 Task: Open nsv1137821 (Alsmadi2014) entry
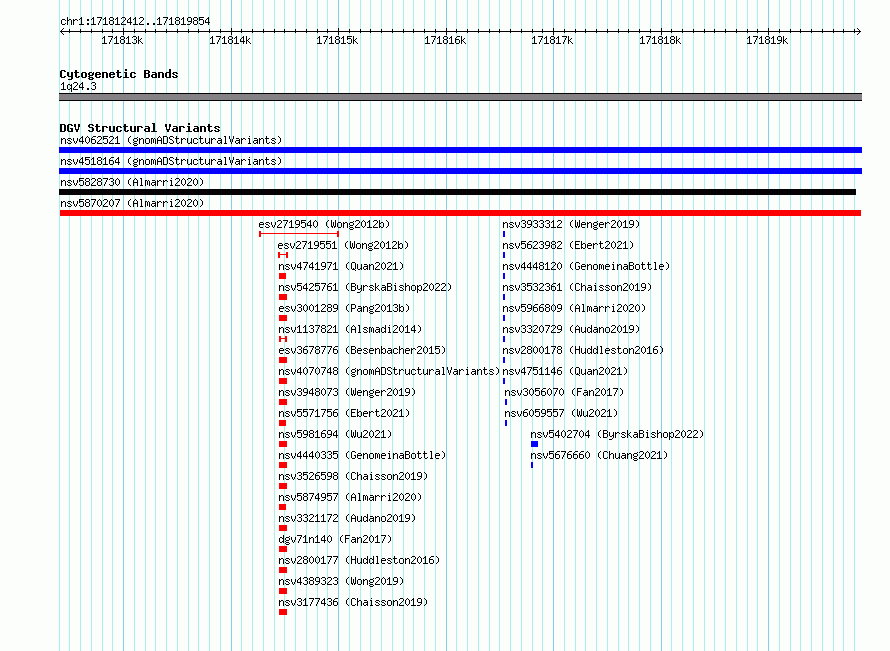point(350,329)
